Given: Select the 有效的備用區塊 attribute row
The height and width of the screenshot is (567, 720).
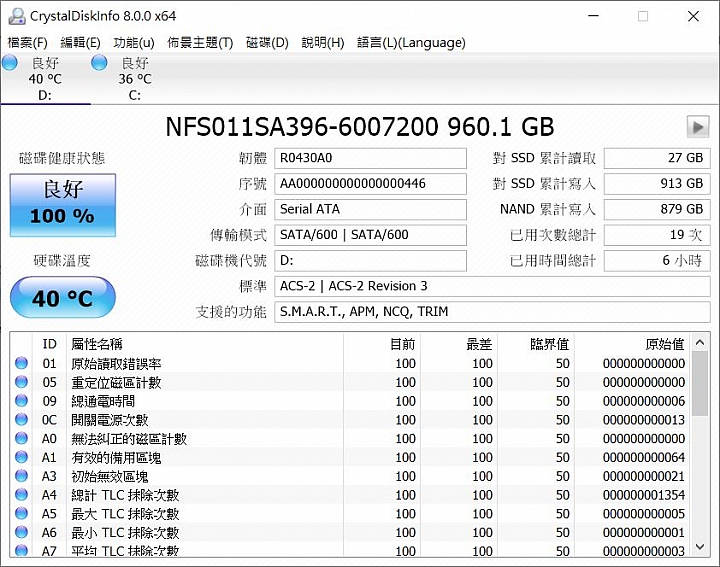Looking at the screenshot, I should click(x=350, y=457).
